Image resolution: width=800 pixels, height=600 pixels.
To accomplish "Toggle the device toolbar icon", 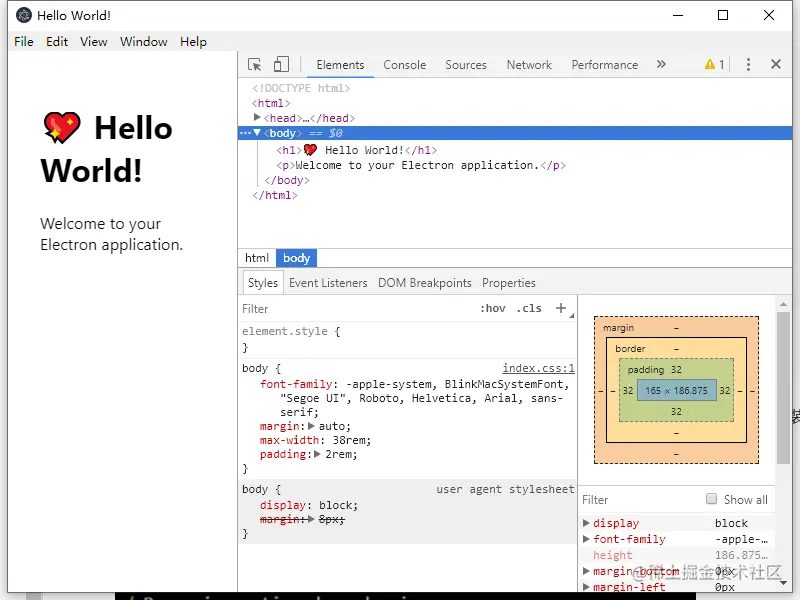I will point(281,64).
